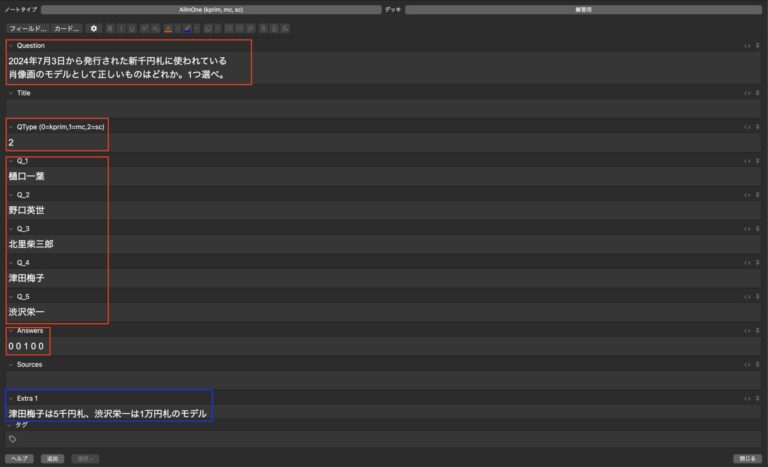Apply bold formatting in toolbar
Image resolution: width=768 pixels, height=467 pixels.
[x=110, y=28]
